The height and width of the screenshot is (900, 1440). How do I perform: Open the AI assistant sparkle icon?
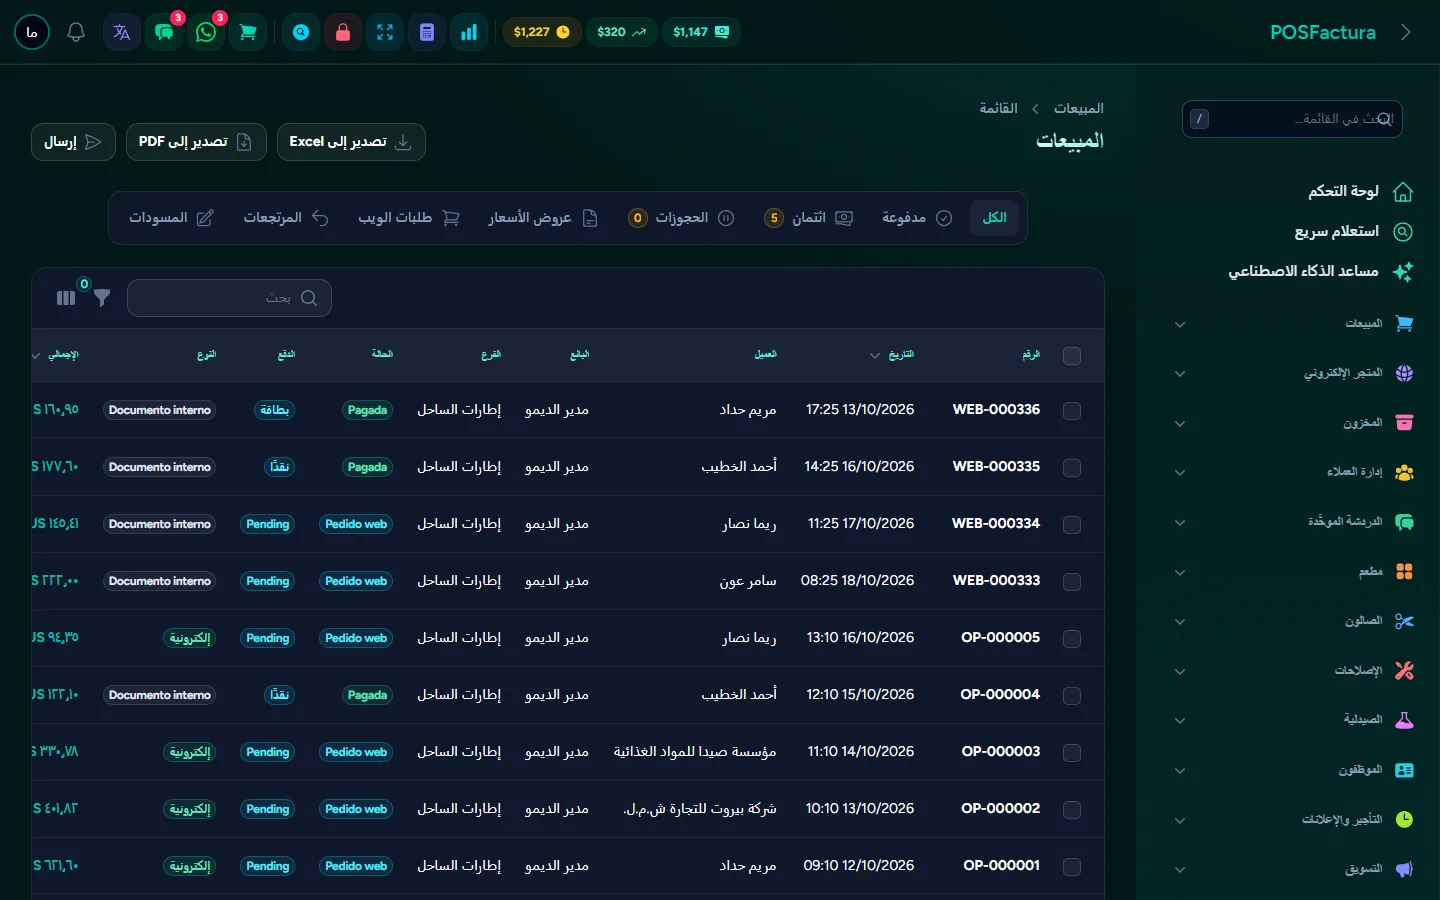point(1403,271)
